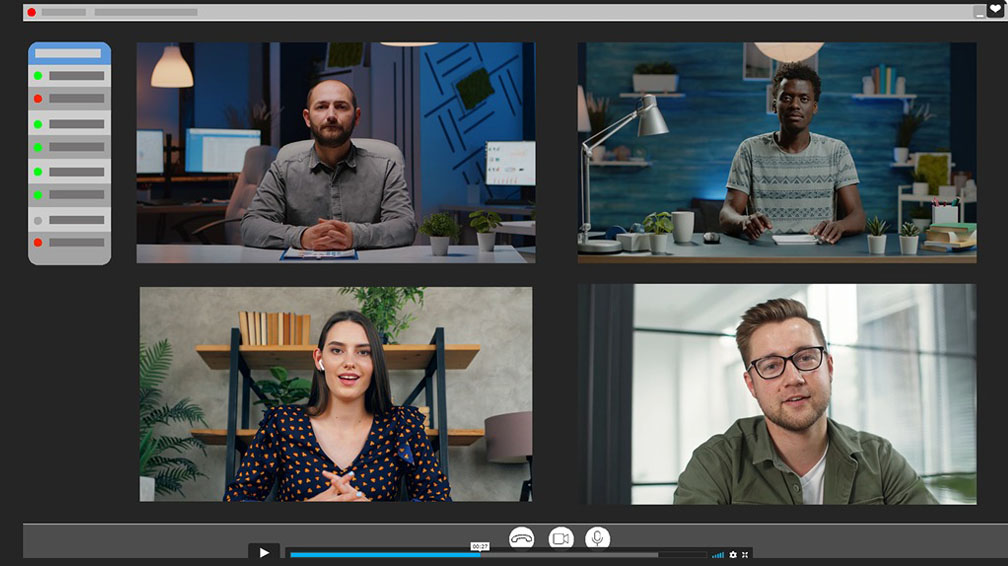Select the blue header of the participants panel
This screenshot has width=1008, height=566.
point(69,53)
